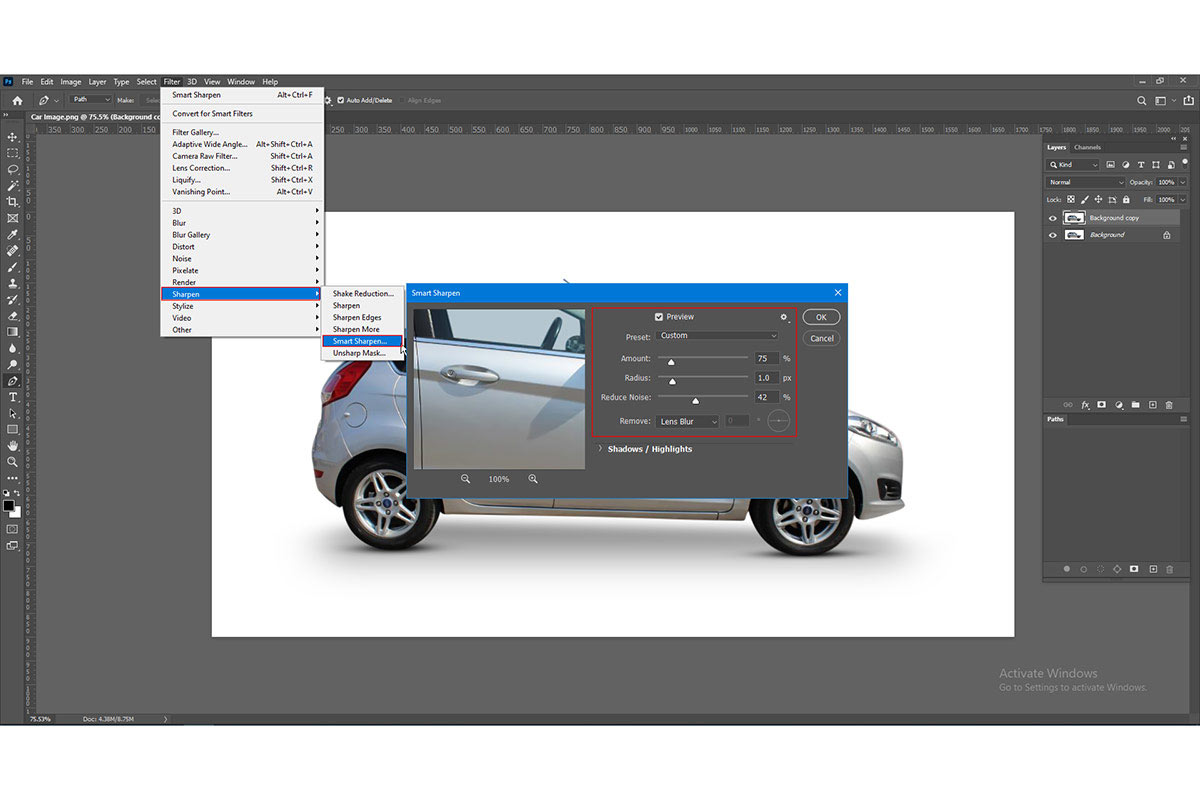
Task: Click the zoom-in magnifier under the preview
Action: pos(533,479)
